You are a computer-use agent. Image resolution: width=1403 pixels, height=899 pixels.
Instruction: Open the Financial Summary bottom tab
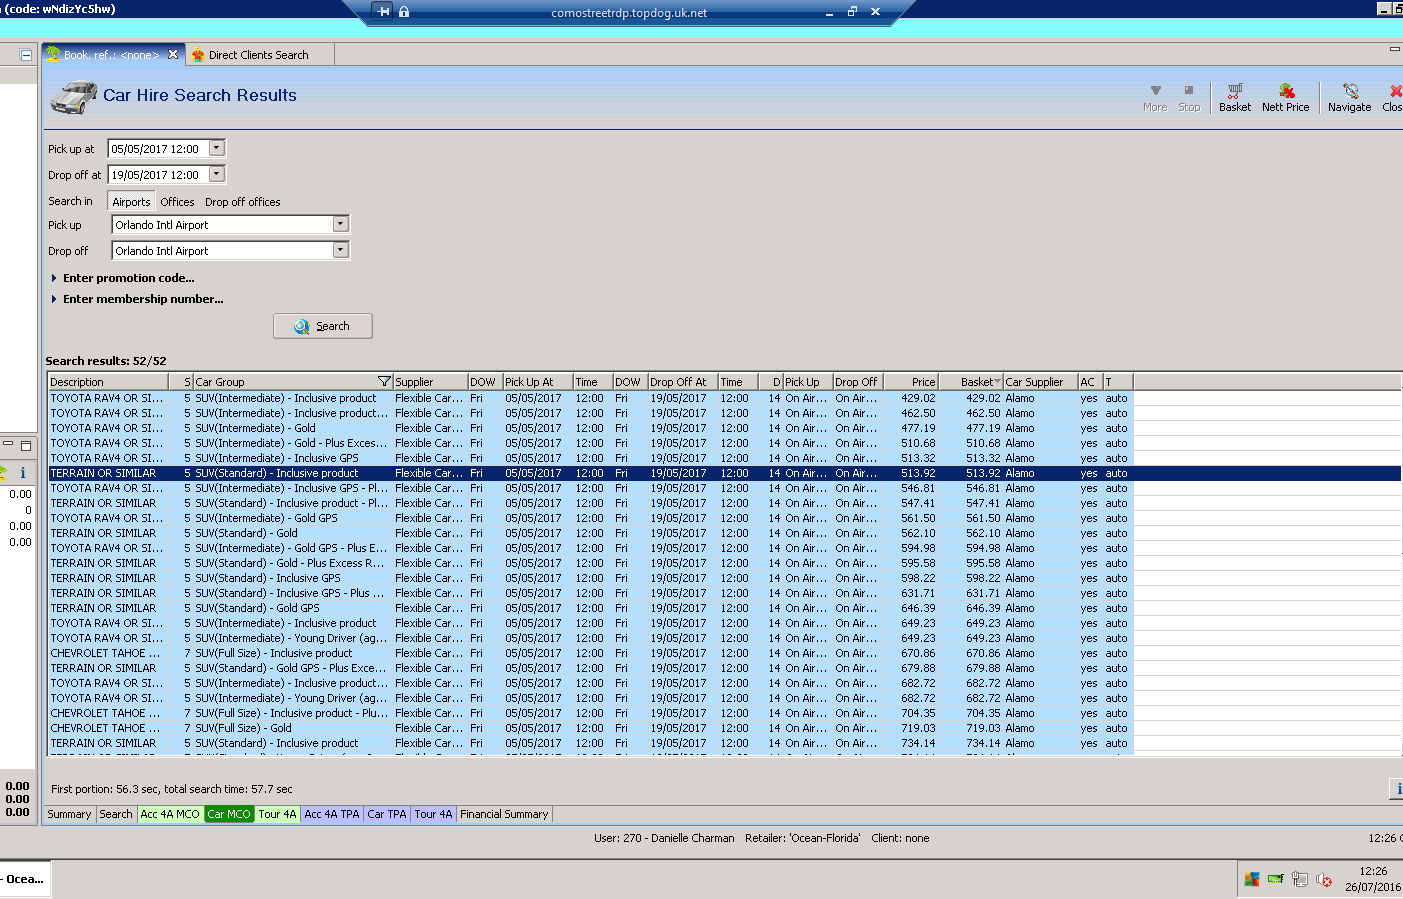(504, 814)
